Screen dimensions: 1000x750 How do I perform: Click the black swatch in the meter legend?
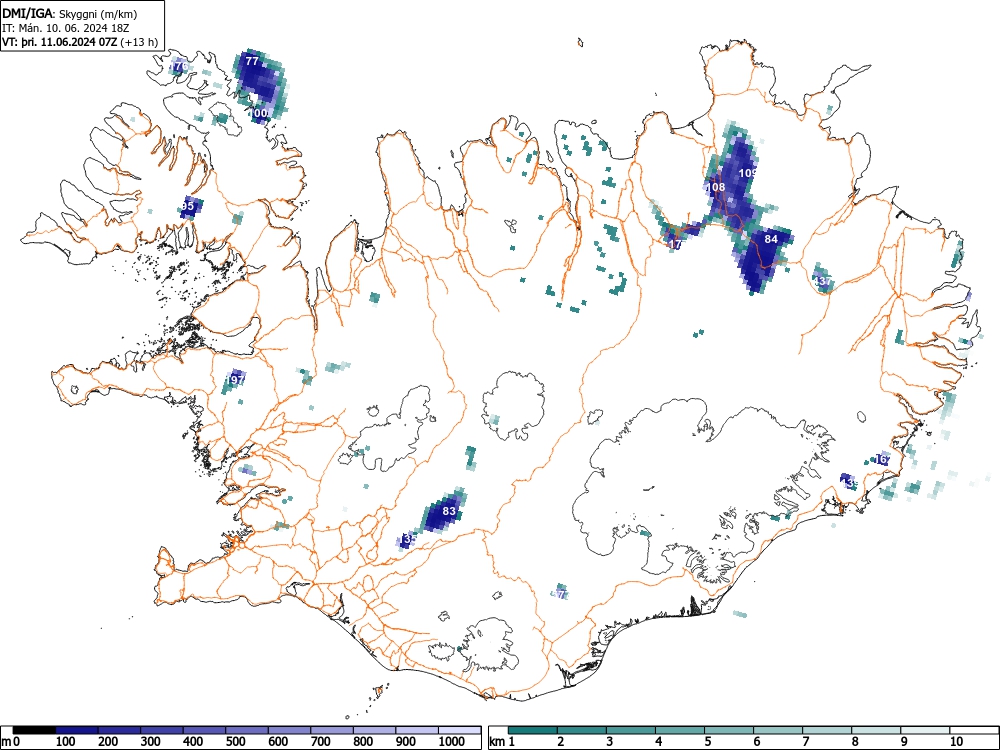[34, 730]
